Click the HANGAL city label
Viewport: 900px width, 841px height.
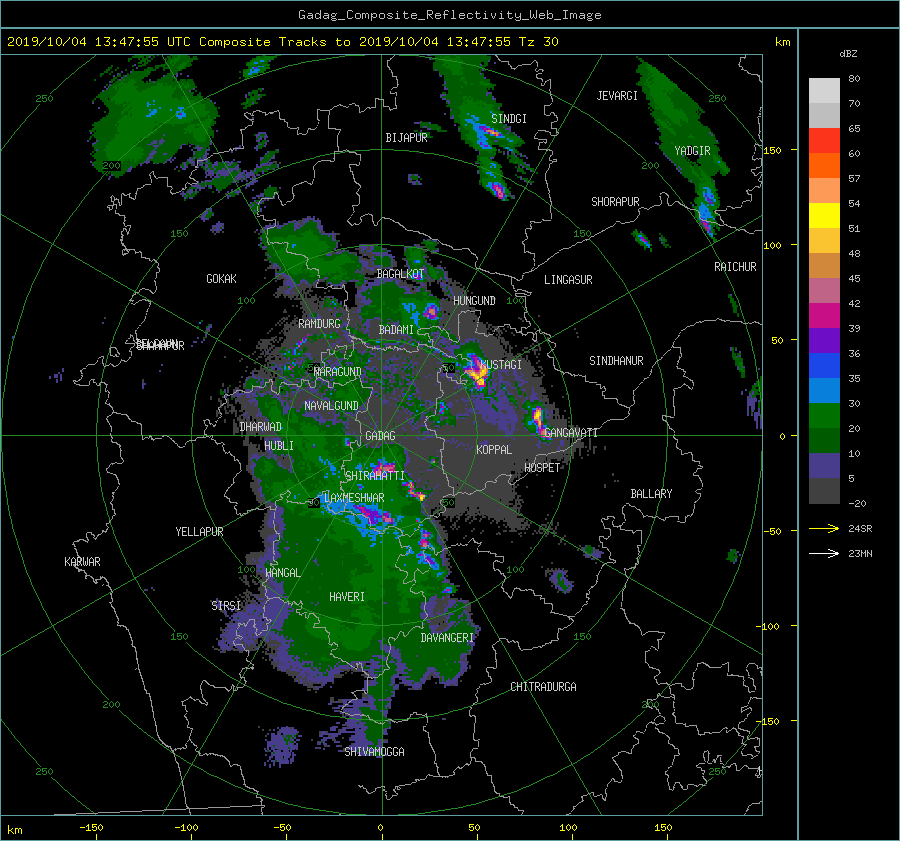click(x=282, y=573)
